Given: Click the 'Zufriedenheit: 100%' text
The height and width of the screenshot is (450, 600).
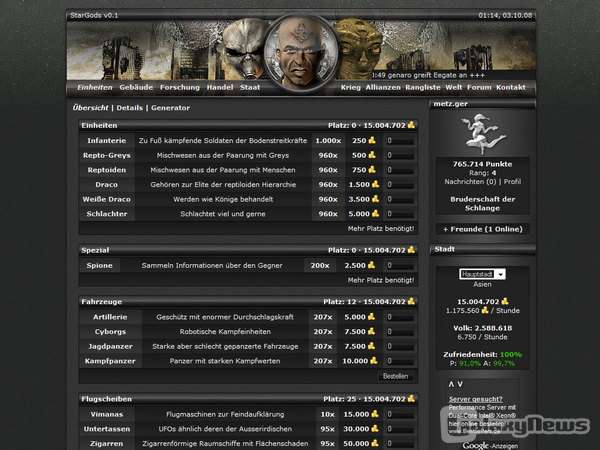Looking at the screenshot, I should point(482,354).
